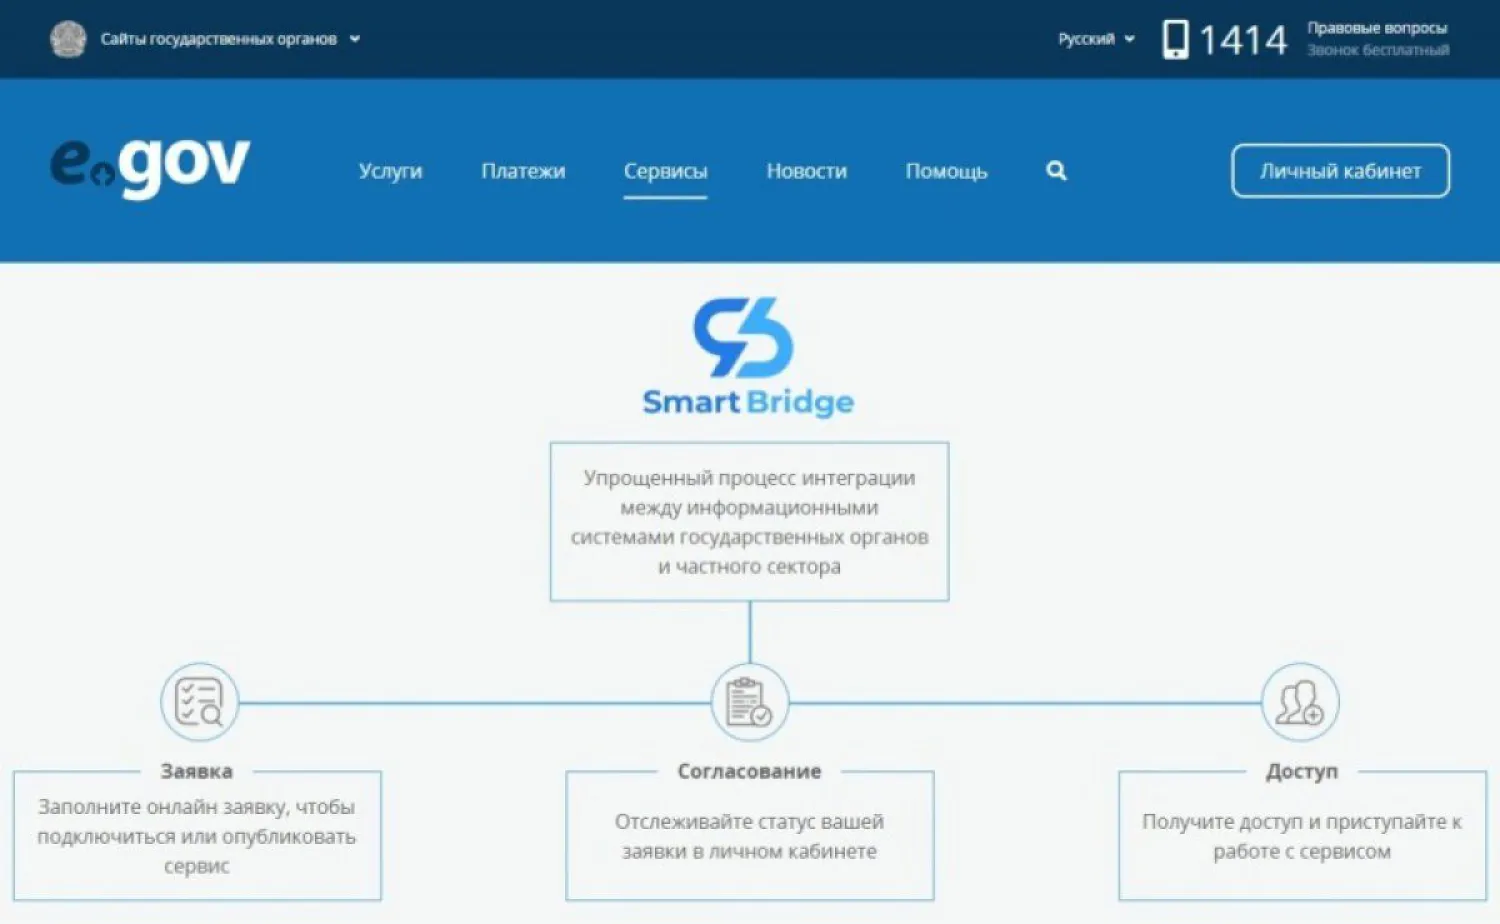
Task: Click the 'Упрощенный процесс интеграции' description box
Action: tap(749, 522)
